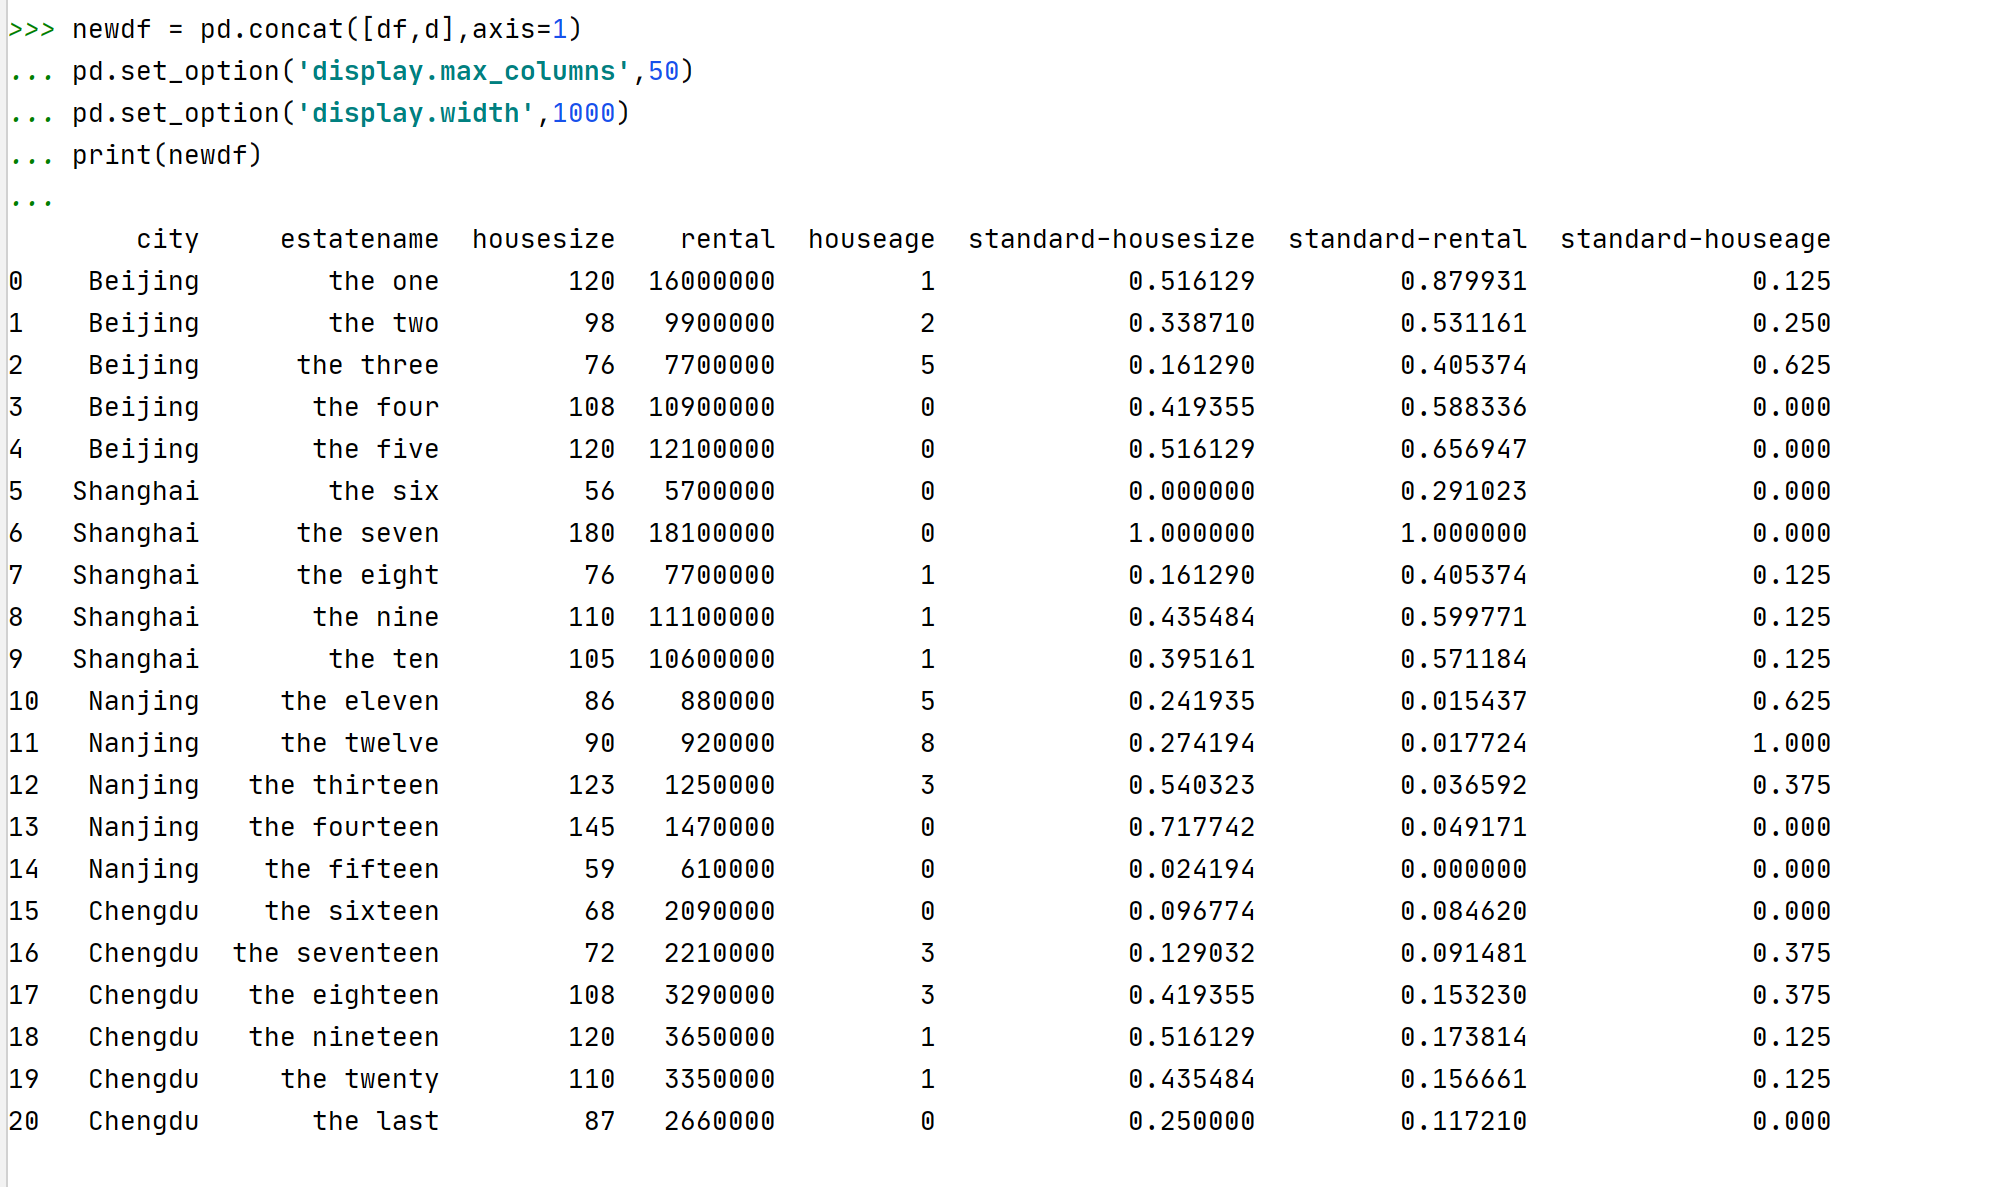Viewport: 2003px width, 1187px height.
Task: Click the 'display.max_columns' string in code
Action: pos(463,72)
